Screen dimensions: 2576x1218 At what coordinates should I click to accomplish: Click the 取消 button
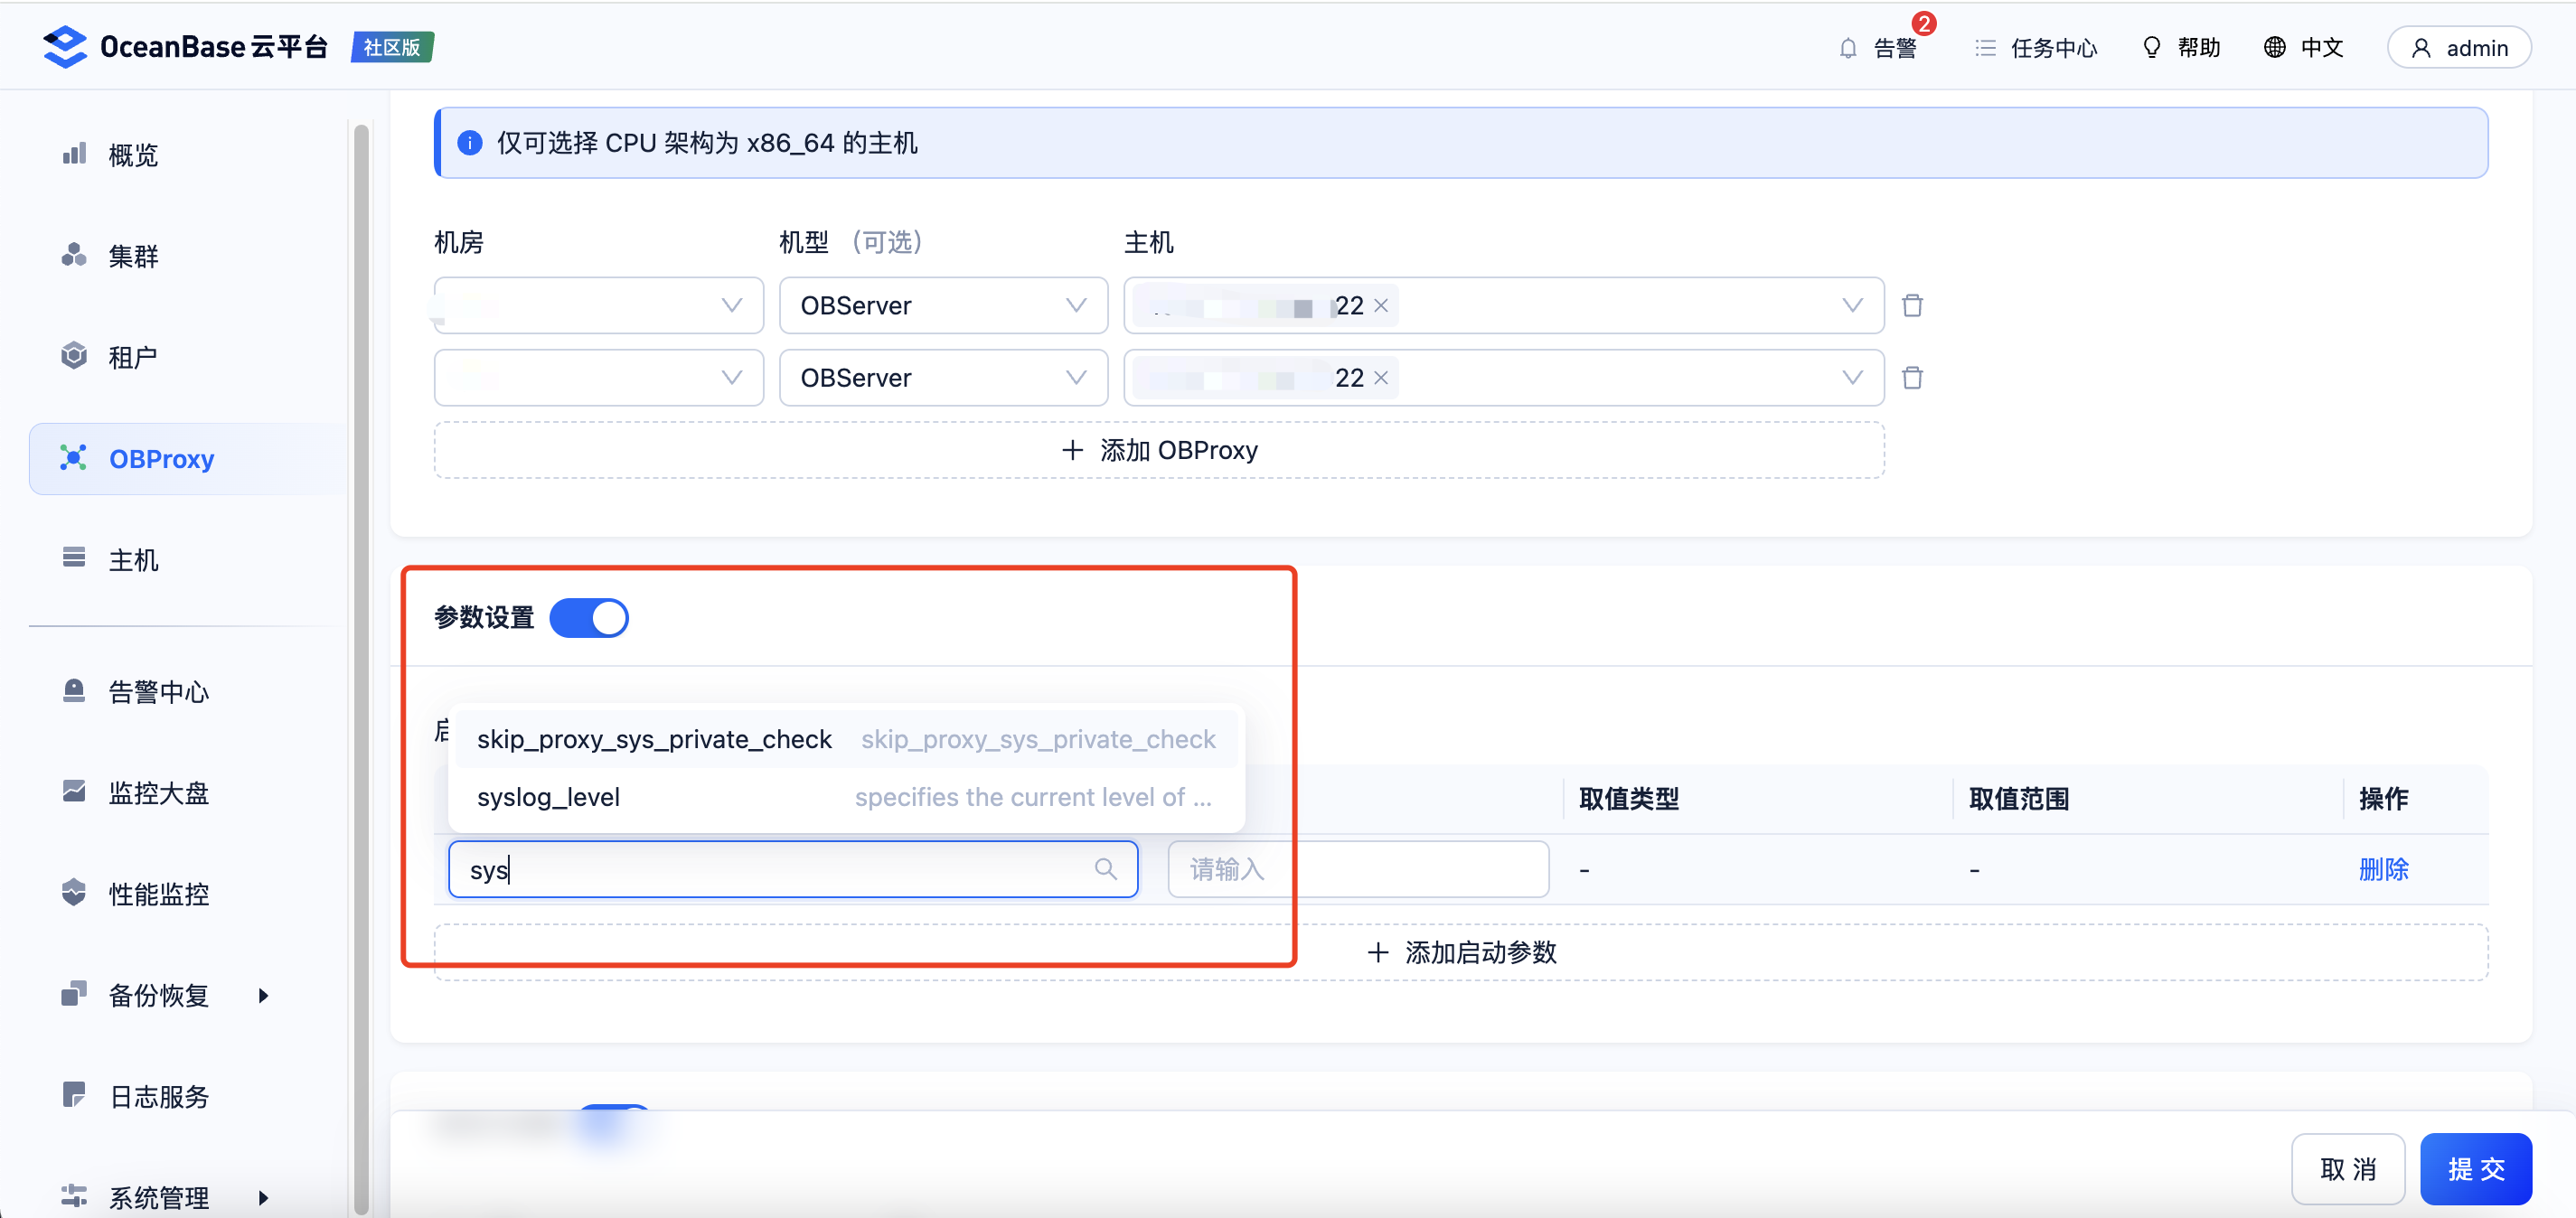(2348, 1169)
